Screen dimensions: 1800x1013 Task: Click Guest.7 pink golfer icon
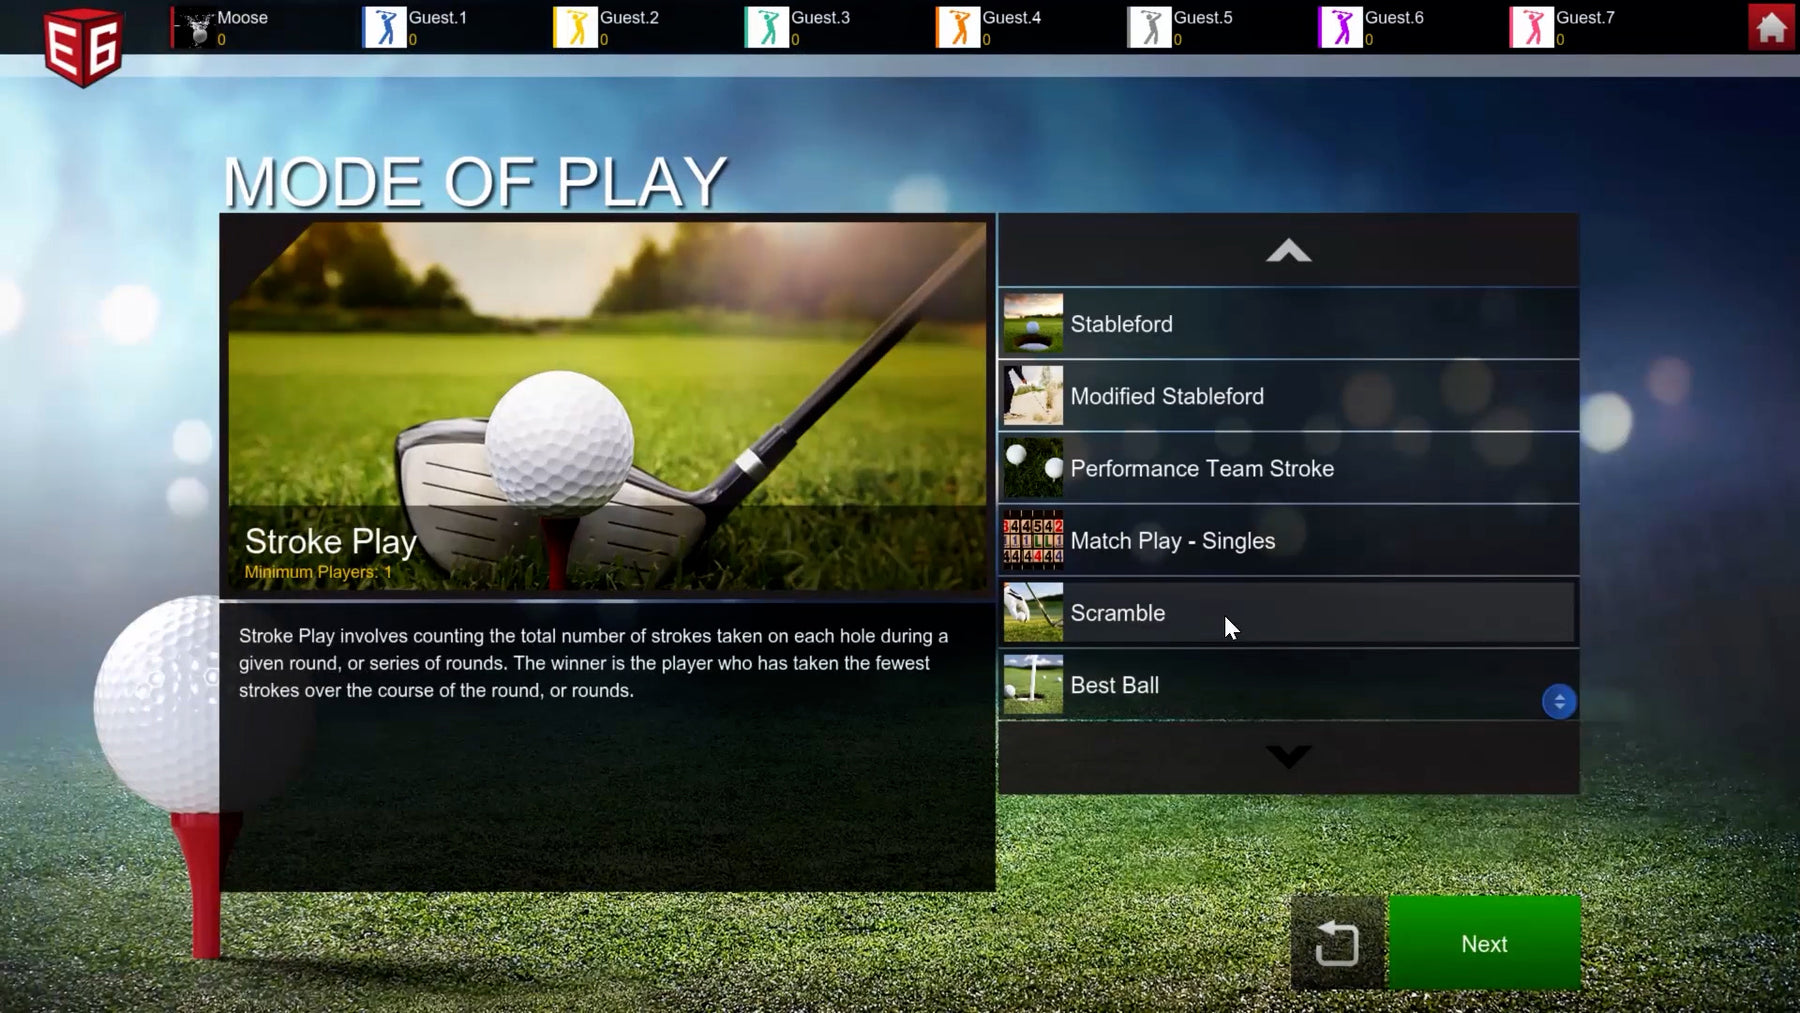tap(1532, 28)
